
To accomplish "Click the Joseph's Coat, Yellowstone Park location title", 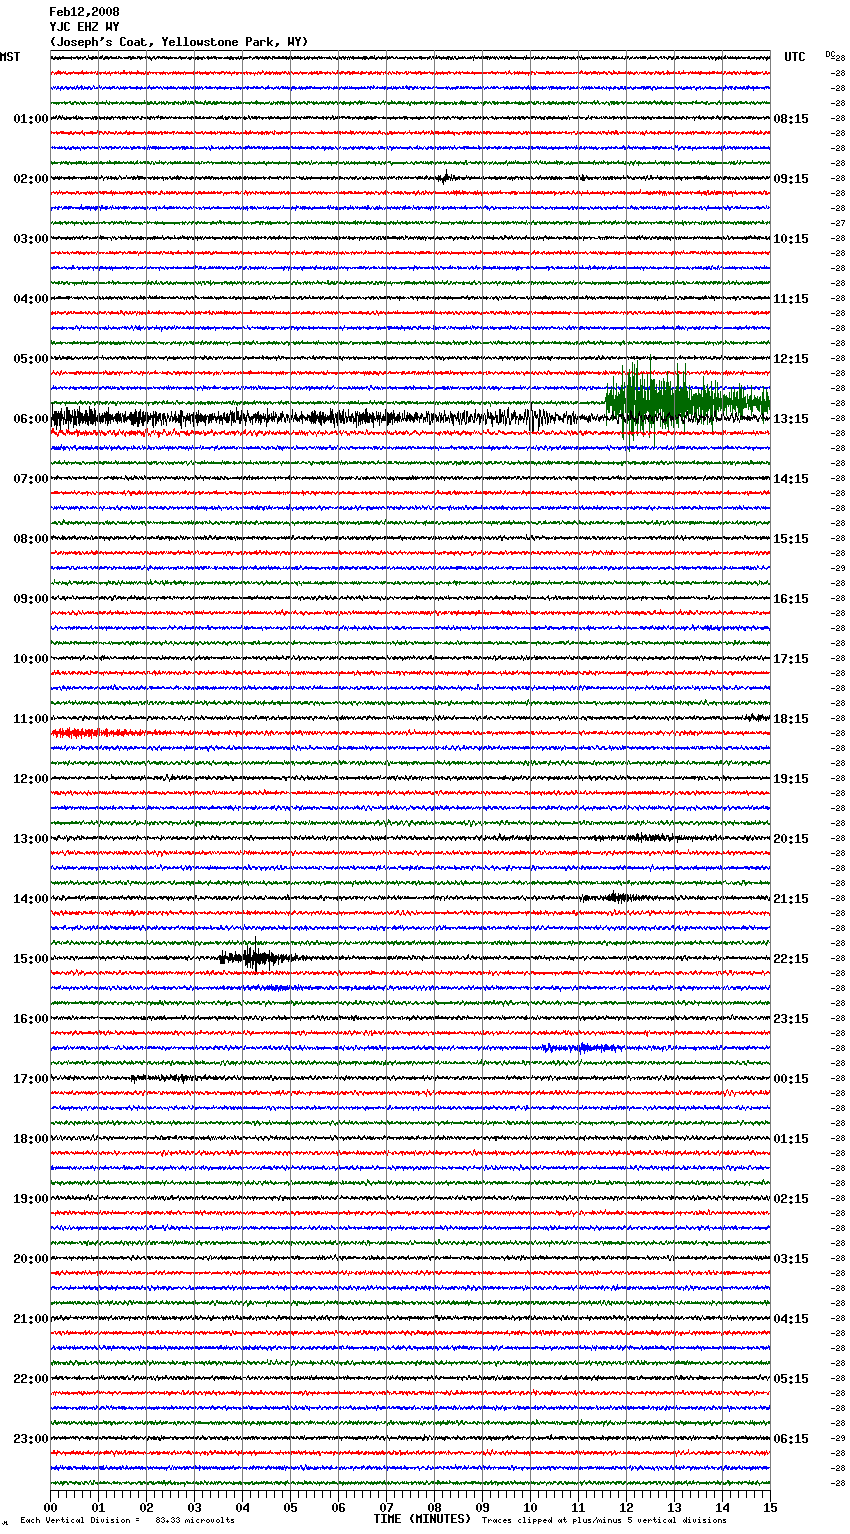I will point(179,42).
